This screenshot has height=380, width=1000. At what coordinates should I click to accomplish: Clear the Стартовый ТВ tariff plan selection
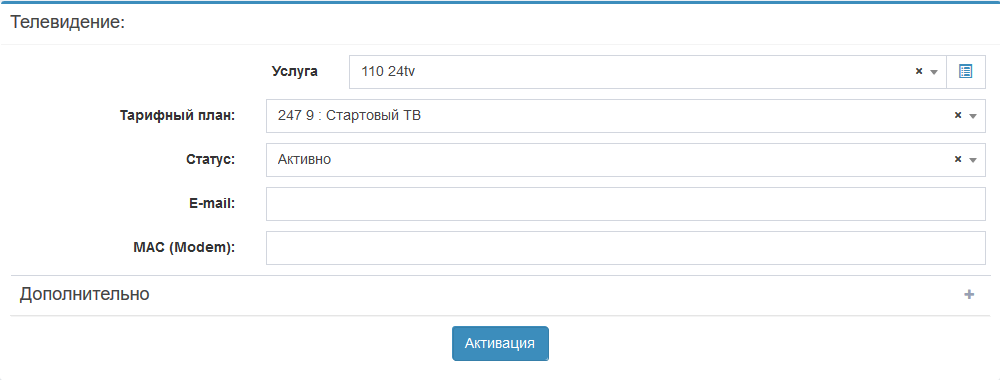[x=958, y=115]
